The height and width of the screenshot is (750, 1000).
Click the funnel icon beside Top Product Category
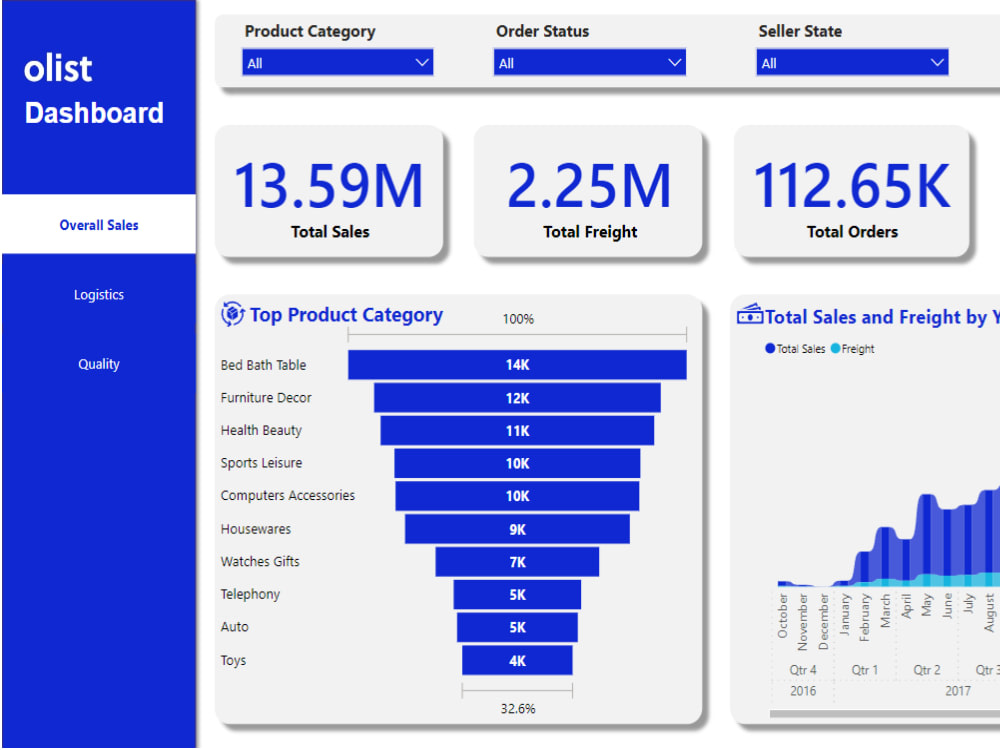click(231, 314)
